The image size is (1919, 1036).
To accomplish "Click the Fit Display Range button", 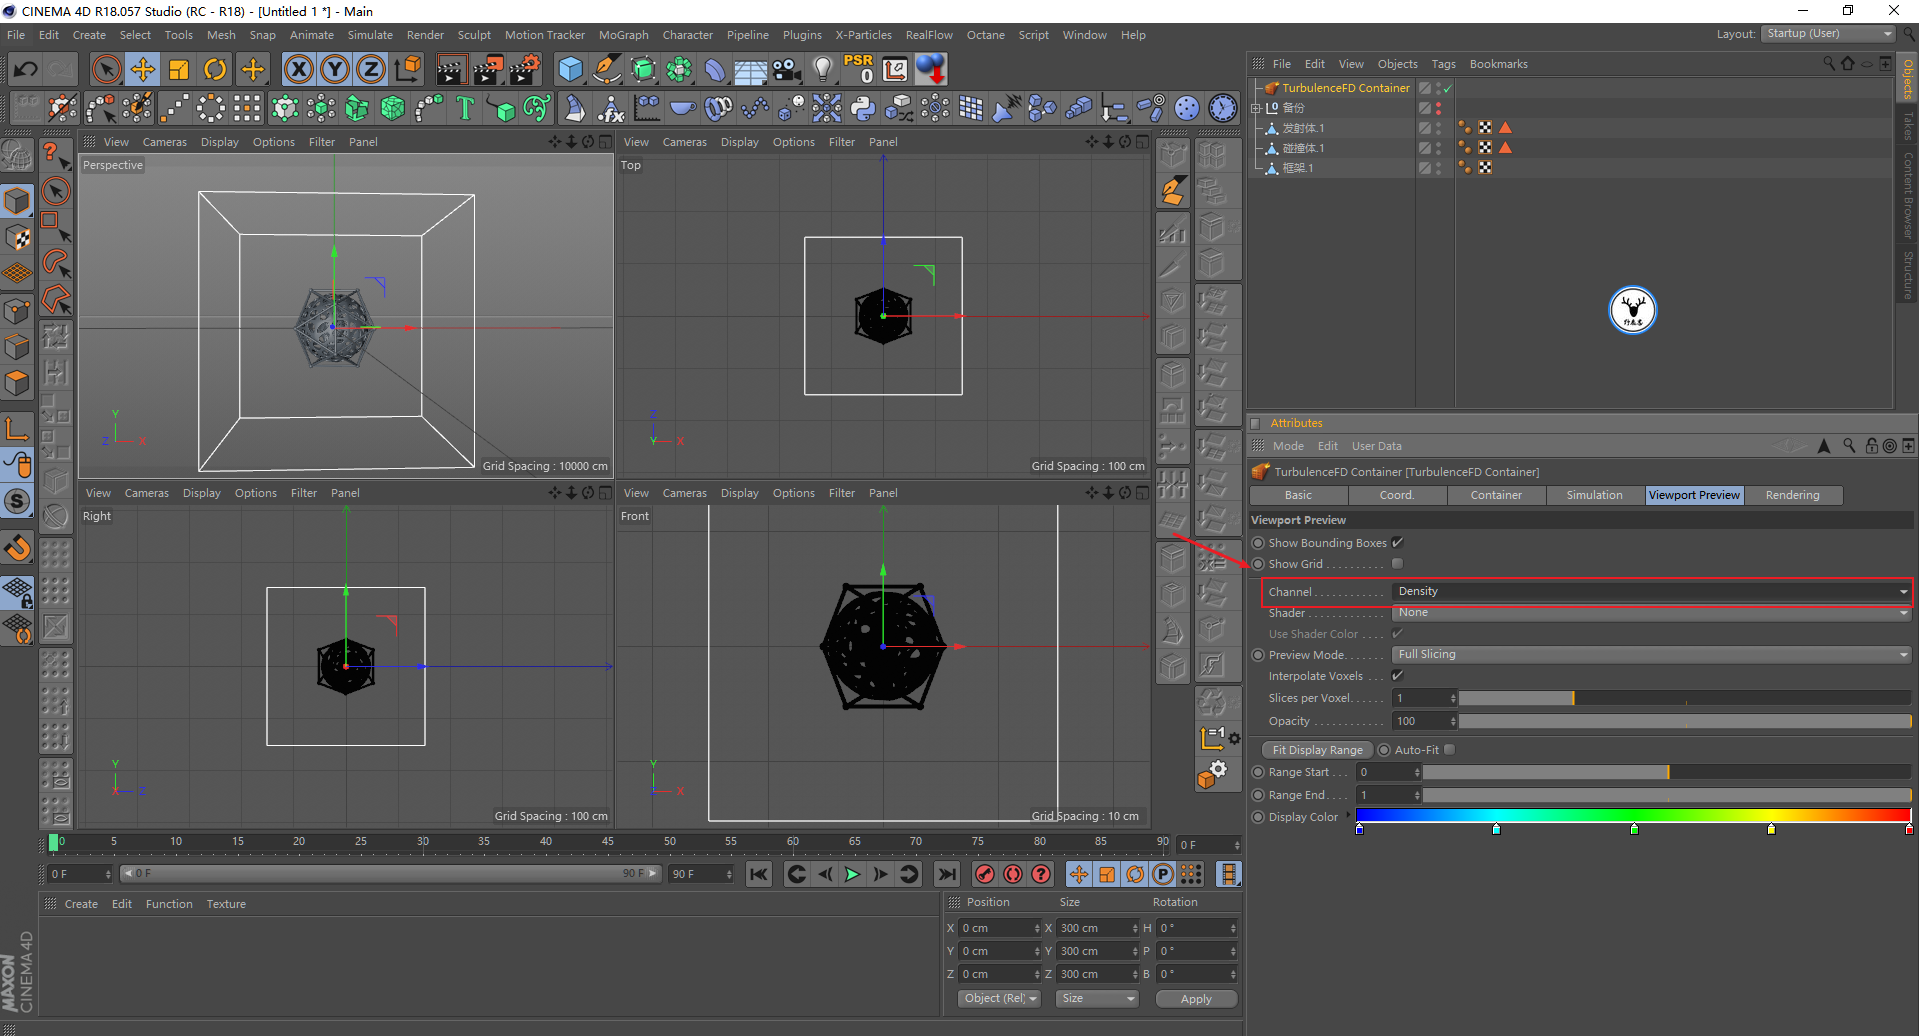I will (x=1317, y=750).
